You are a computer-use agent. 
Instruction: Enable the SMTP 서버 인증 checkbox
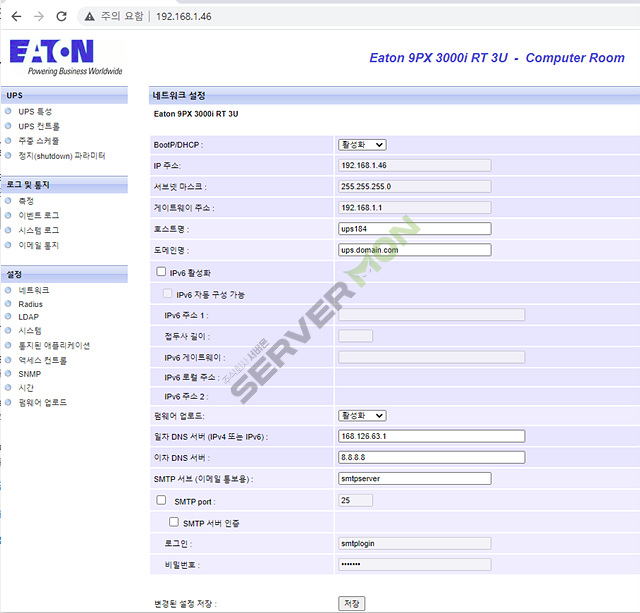[x=174, y=522]
